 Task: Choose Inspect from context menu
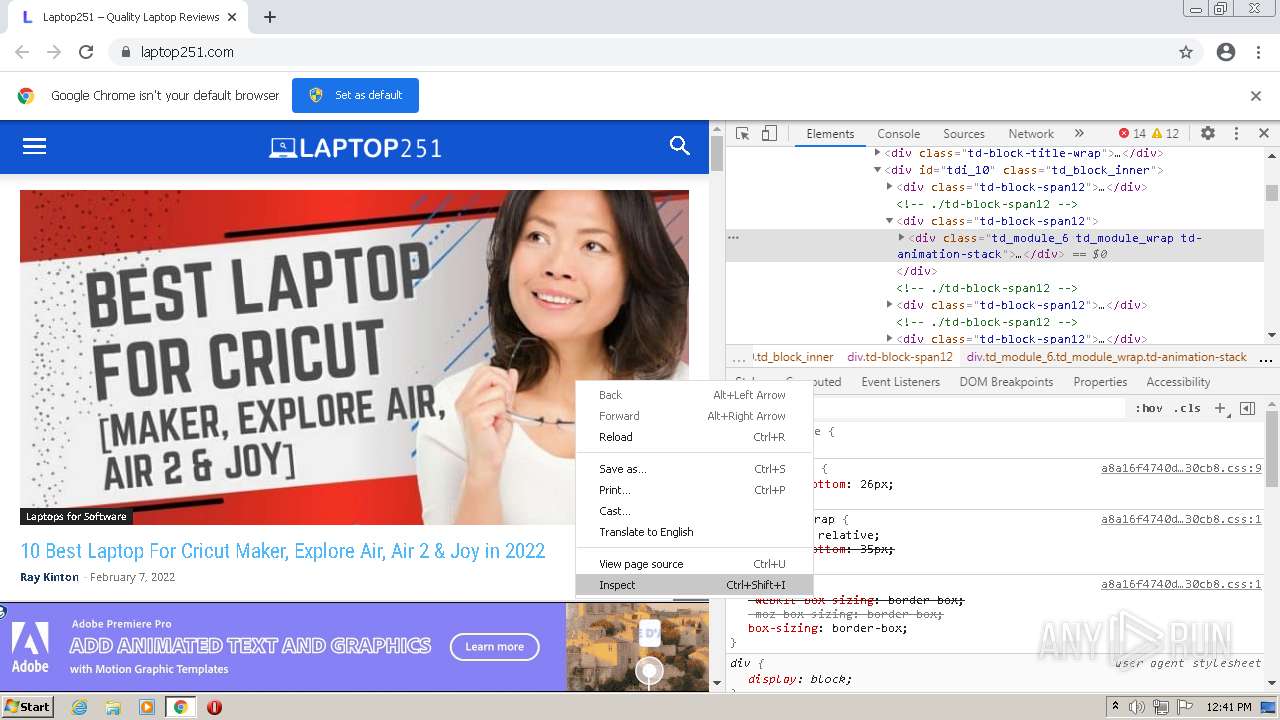[x=694, y=585]
